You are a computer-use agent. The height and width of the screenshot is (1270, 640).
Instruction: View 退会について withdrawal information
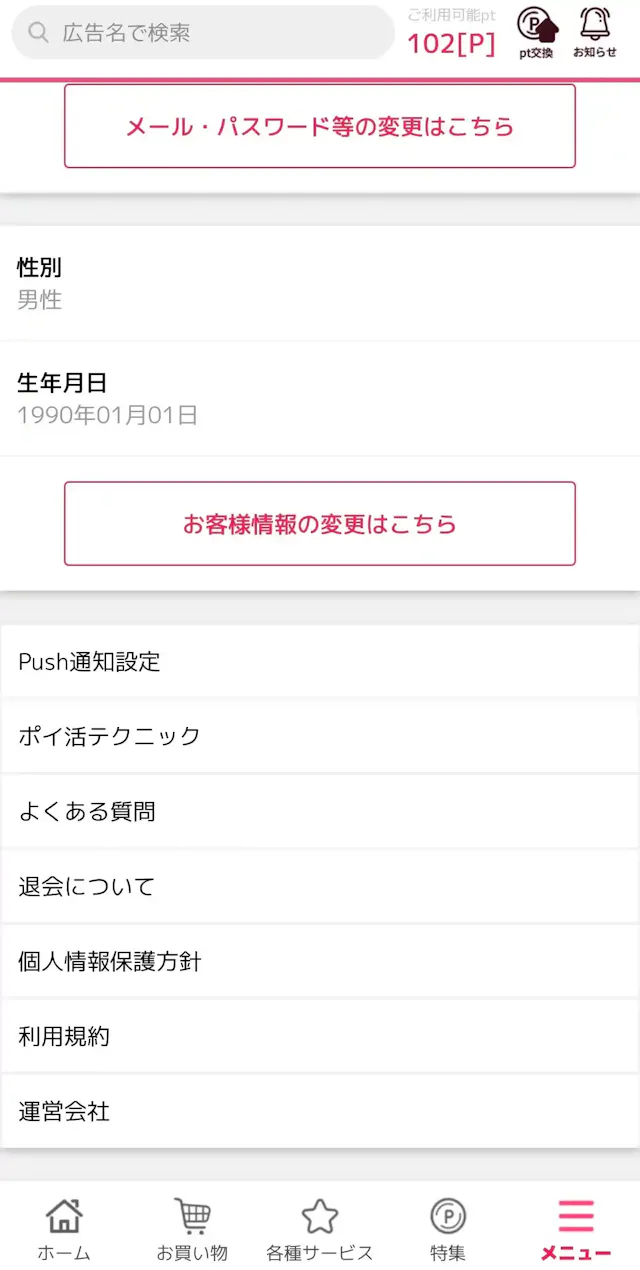[320, 886]
